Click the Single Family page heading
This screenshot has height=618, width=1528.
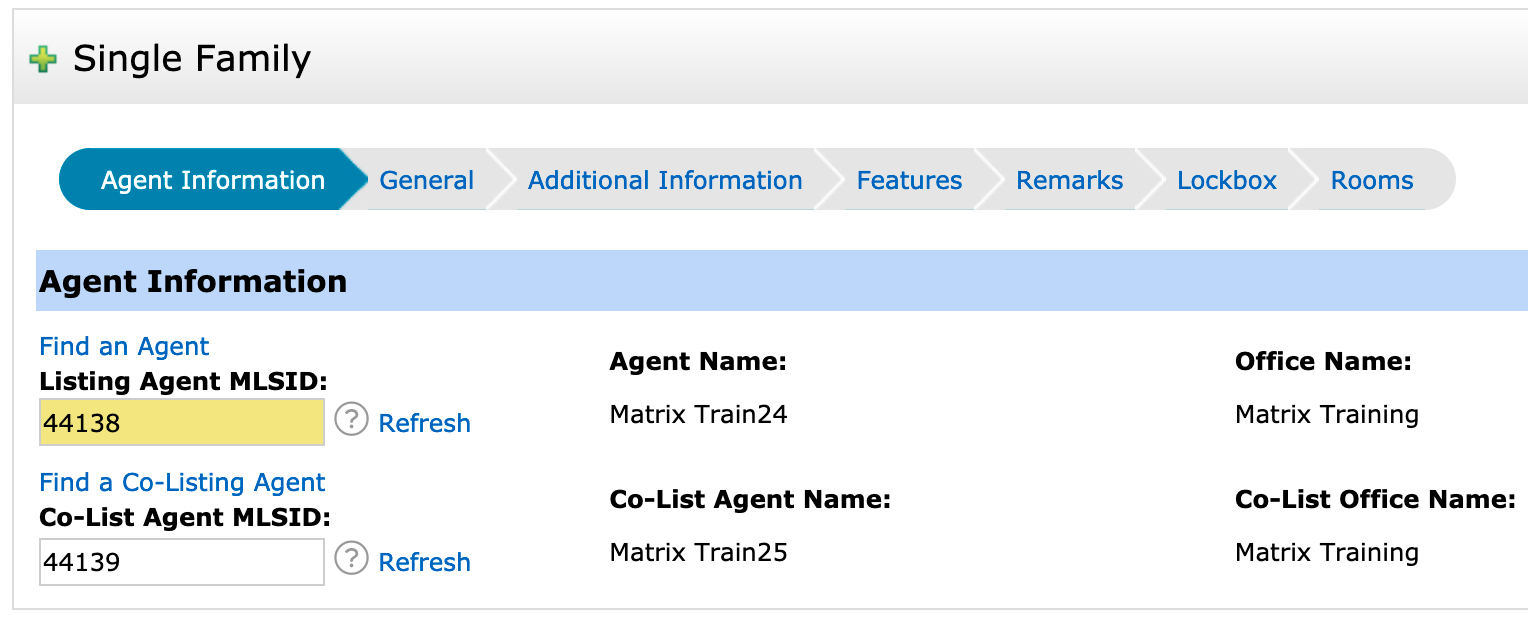190,58
